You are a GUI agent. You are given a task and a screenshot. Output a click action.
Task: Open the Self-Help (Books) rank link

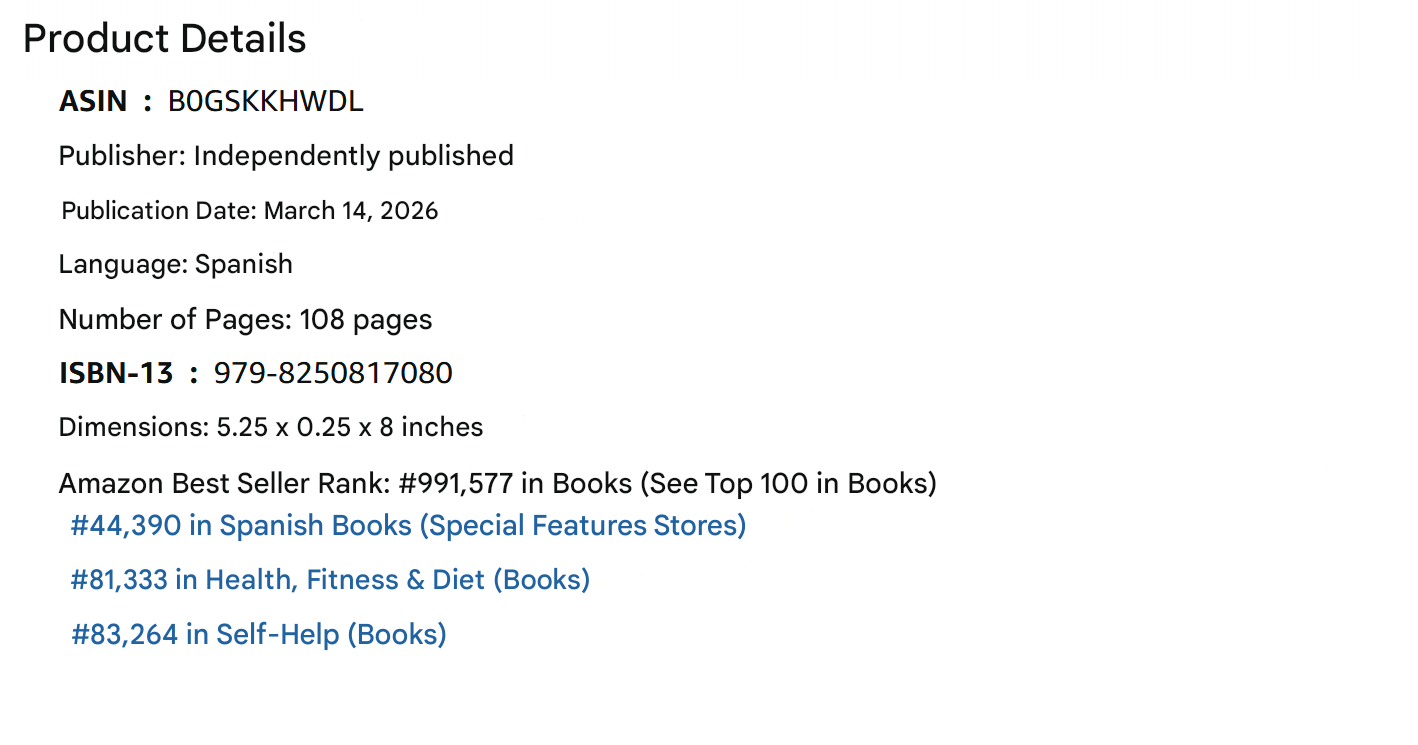259,635
